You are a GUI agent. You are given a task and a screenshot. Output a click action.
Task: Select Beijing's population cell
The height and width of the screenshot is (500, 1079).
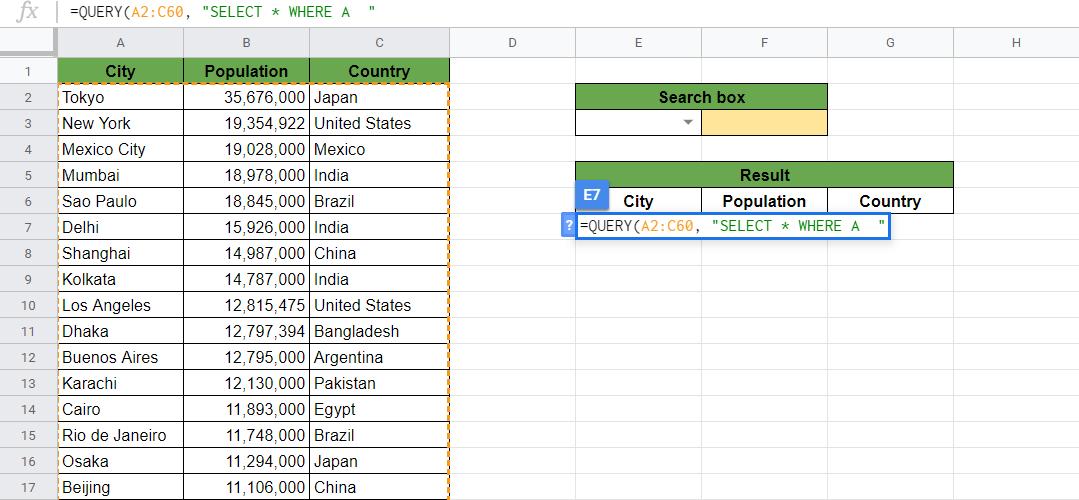(246, 487)
